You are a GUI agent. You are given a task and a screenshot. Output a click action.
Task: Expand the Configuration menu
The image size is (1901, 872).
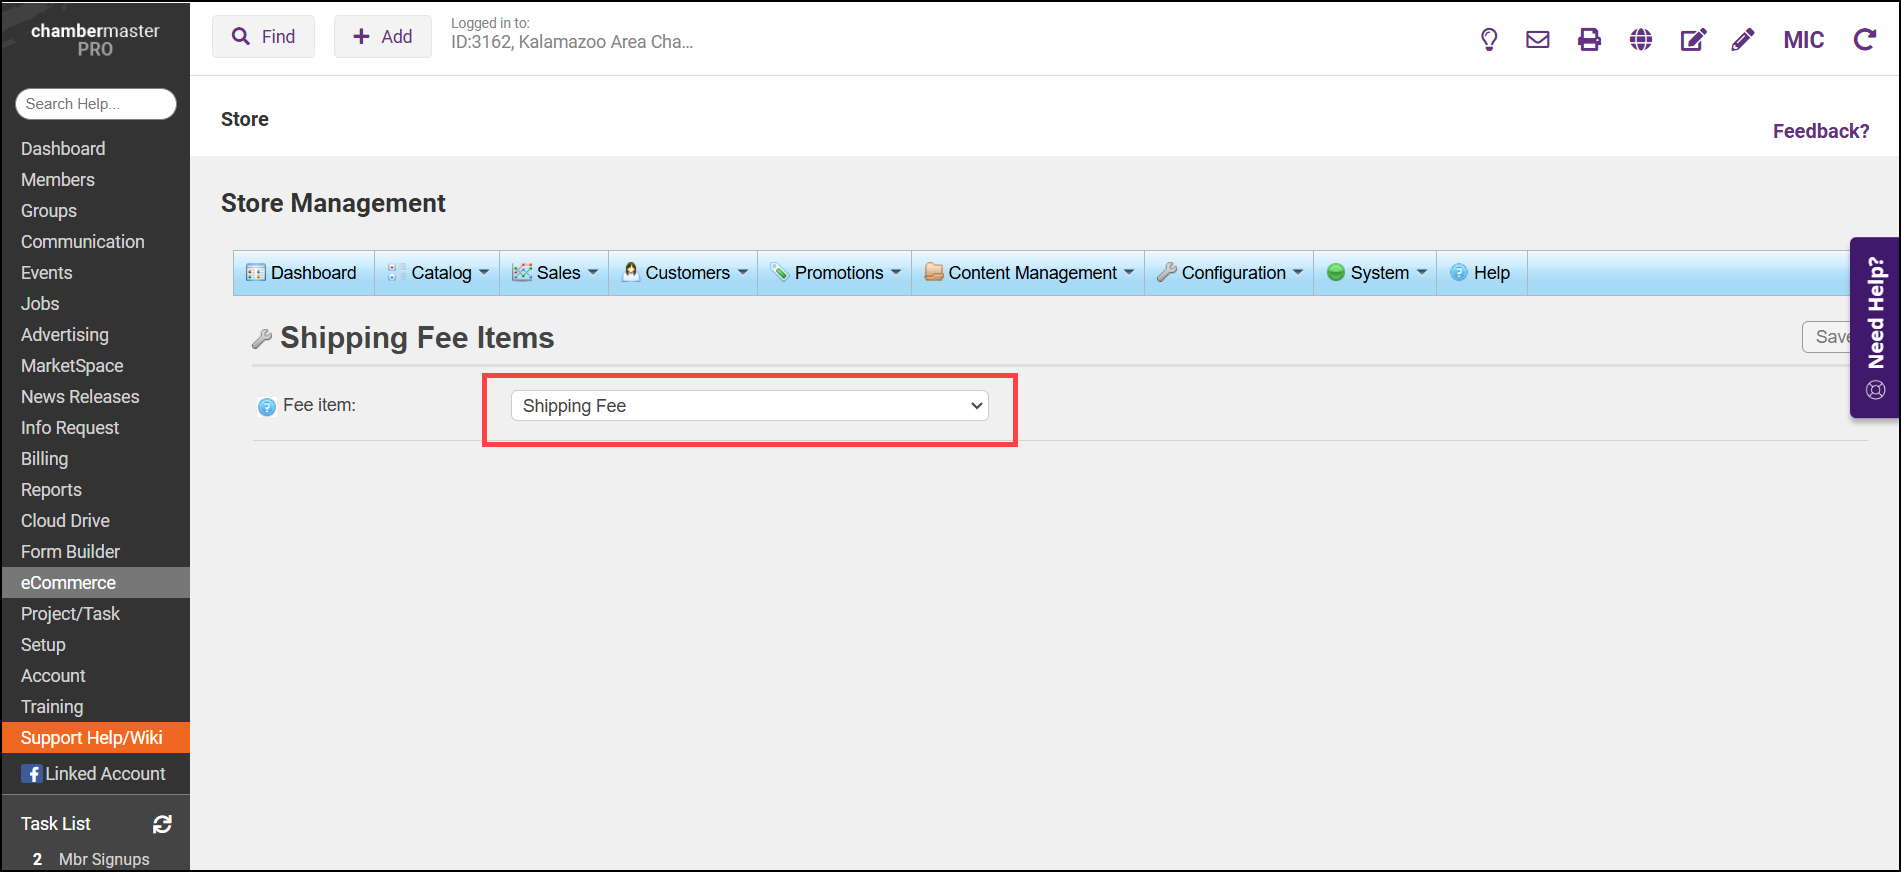[x=1230, y=273]
